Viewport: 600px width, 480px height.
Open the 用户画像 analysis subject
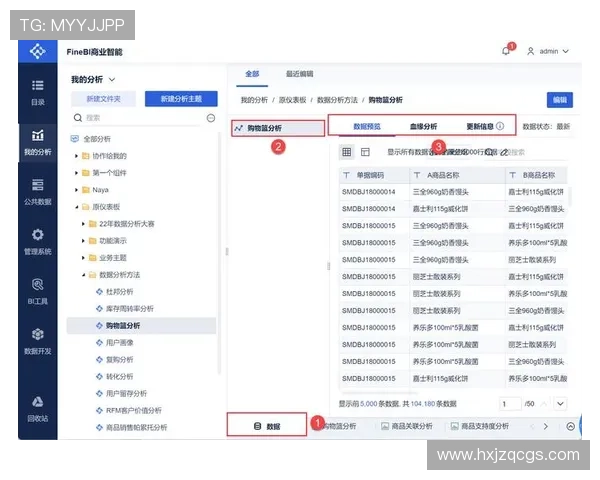pos(119,343)
